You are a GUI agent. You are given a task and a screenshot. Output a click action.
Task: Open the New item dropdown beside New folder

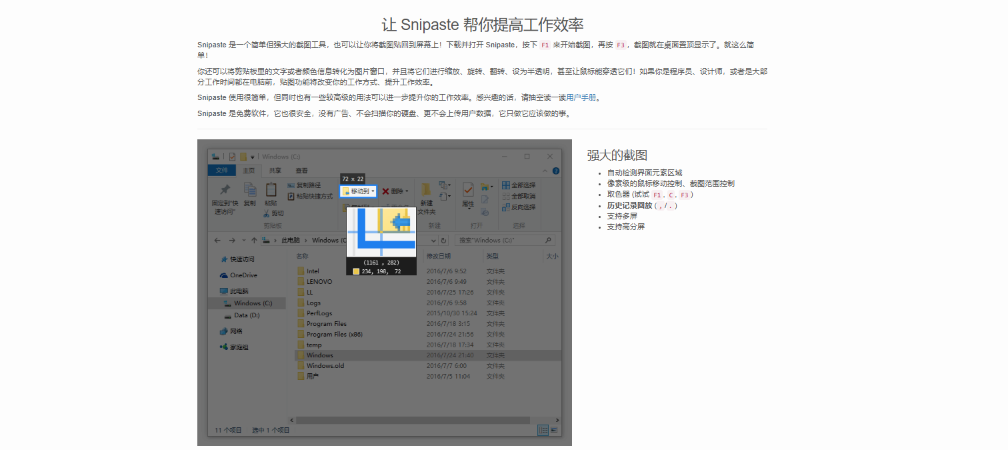tap(444, 186)
